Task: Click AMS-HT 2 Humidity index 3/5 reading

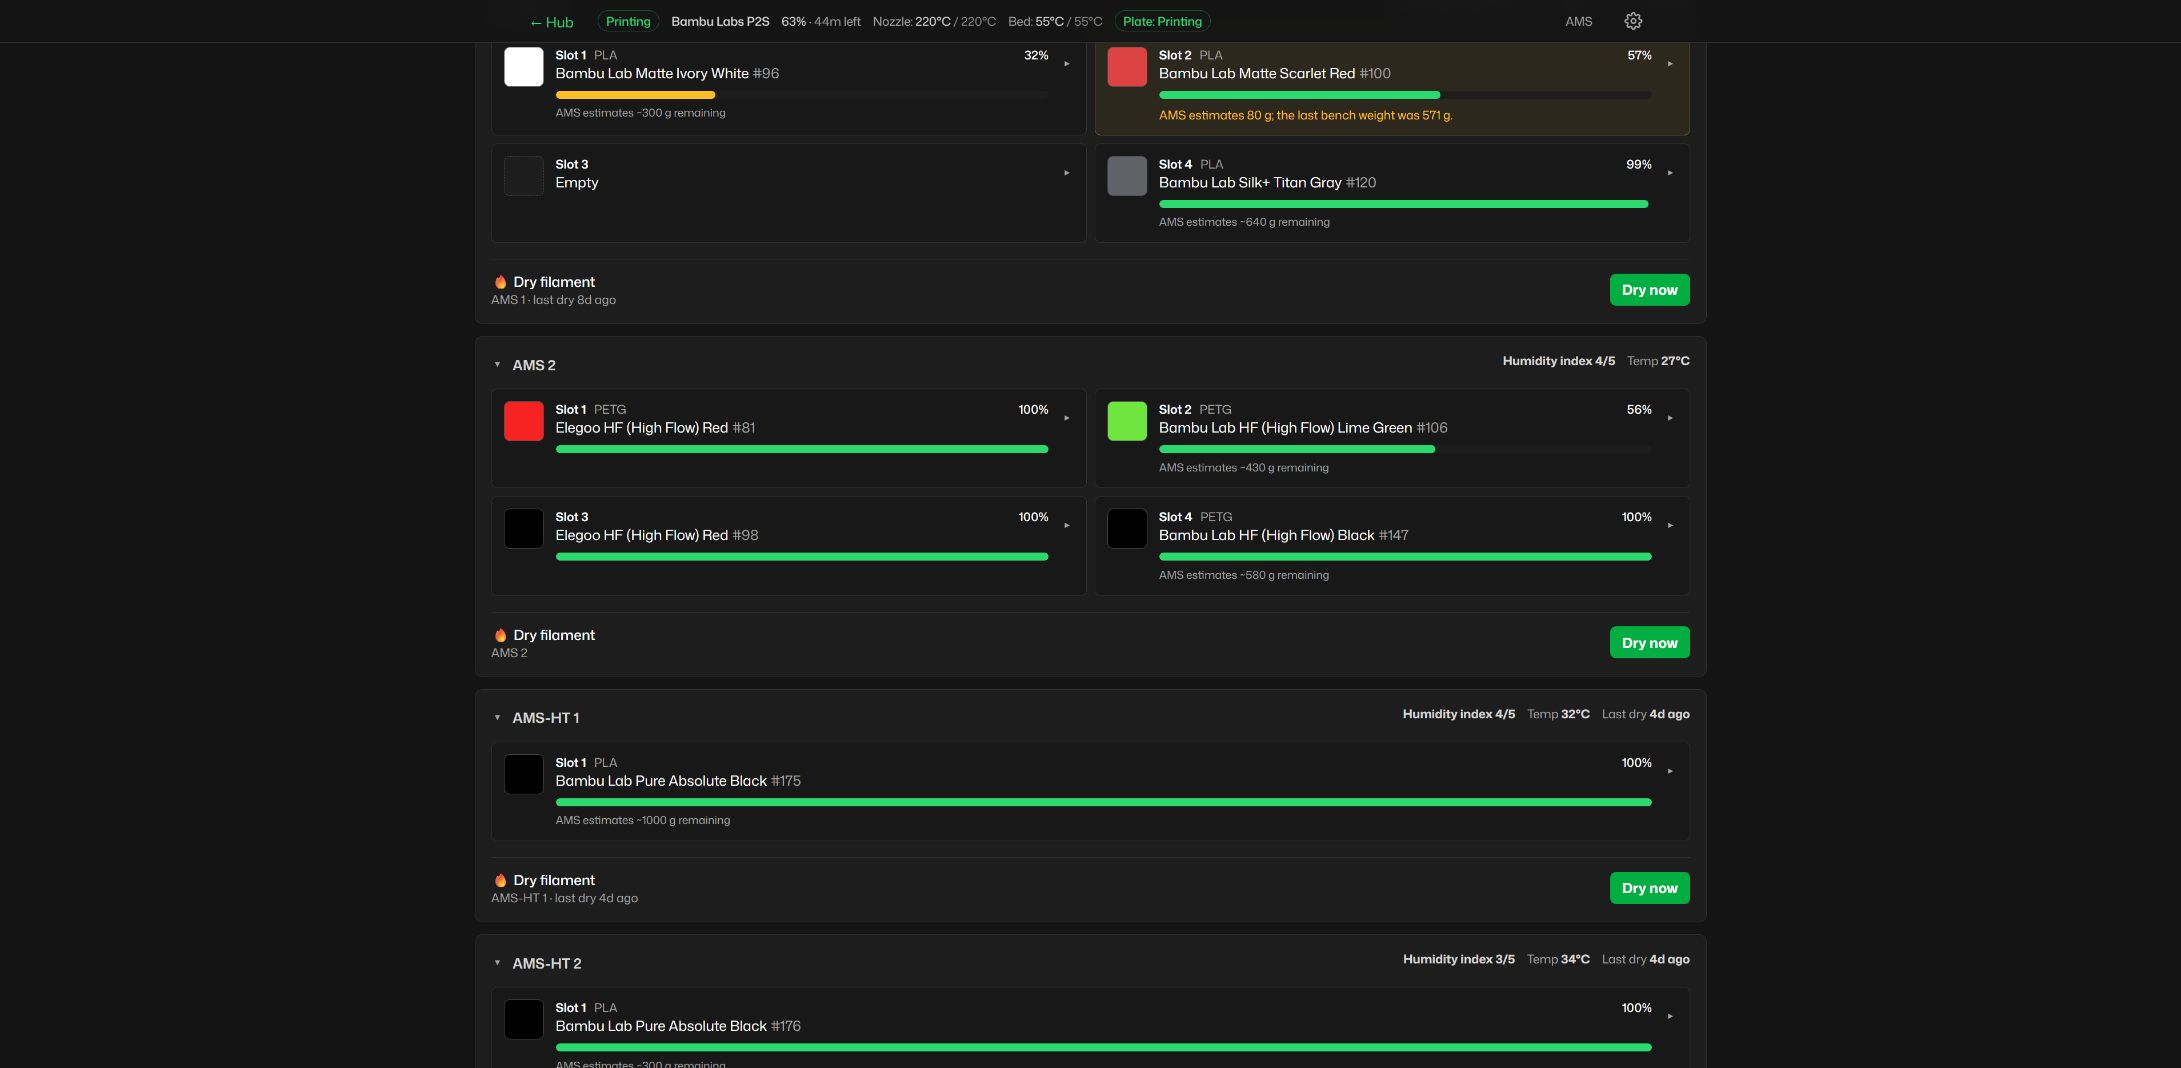Action: pyautogui.click(x=1458, y=959)
